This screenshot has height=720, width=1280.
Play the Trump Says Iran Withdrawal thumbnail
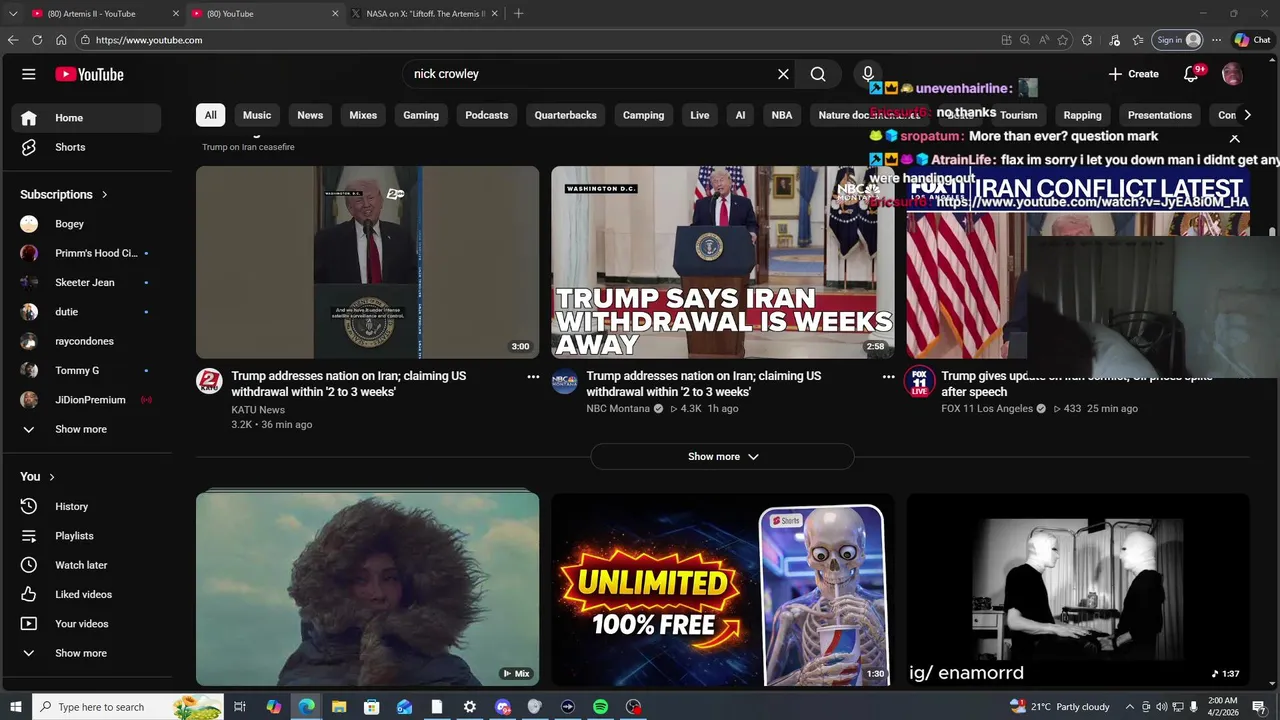pos(723,262)
